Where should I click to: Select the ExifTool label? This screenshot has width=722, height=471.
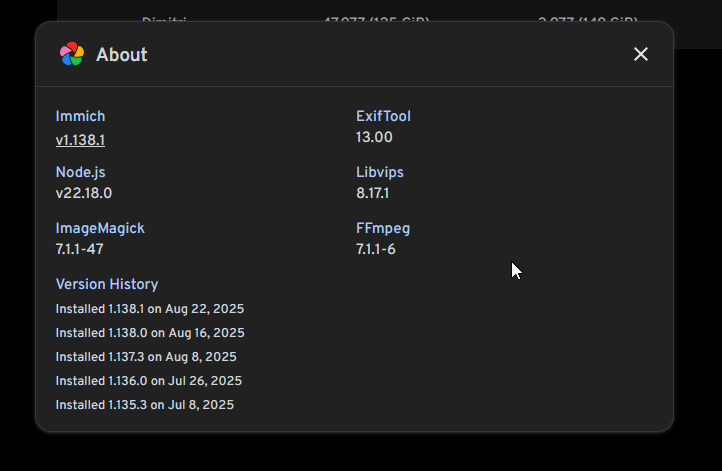(x=383, y=116)
